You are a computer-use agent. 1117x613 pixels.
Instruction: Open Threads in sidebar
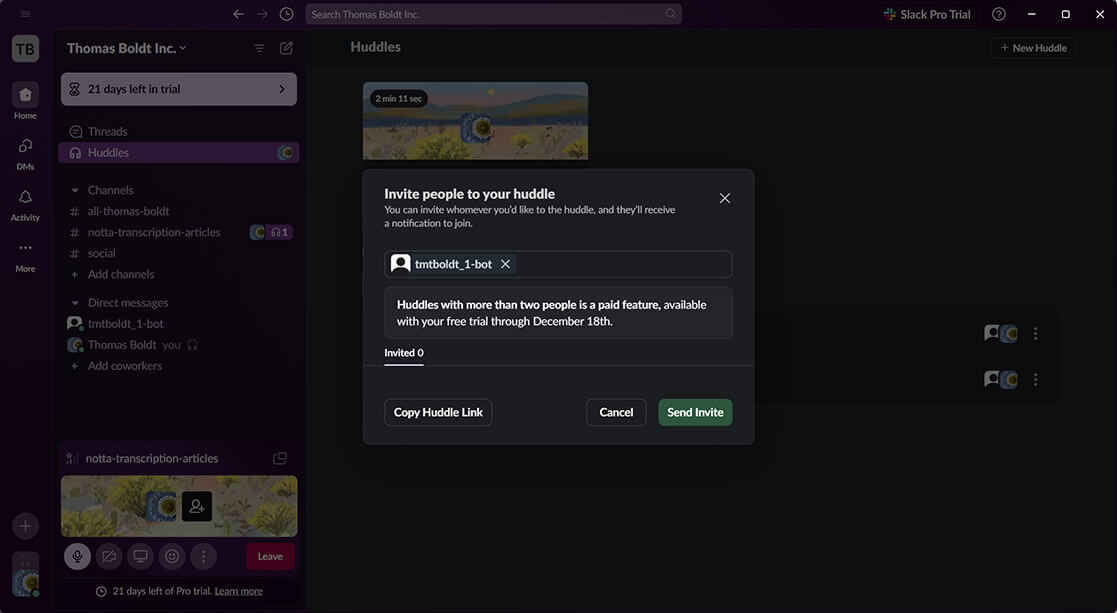coord(179,132)
